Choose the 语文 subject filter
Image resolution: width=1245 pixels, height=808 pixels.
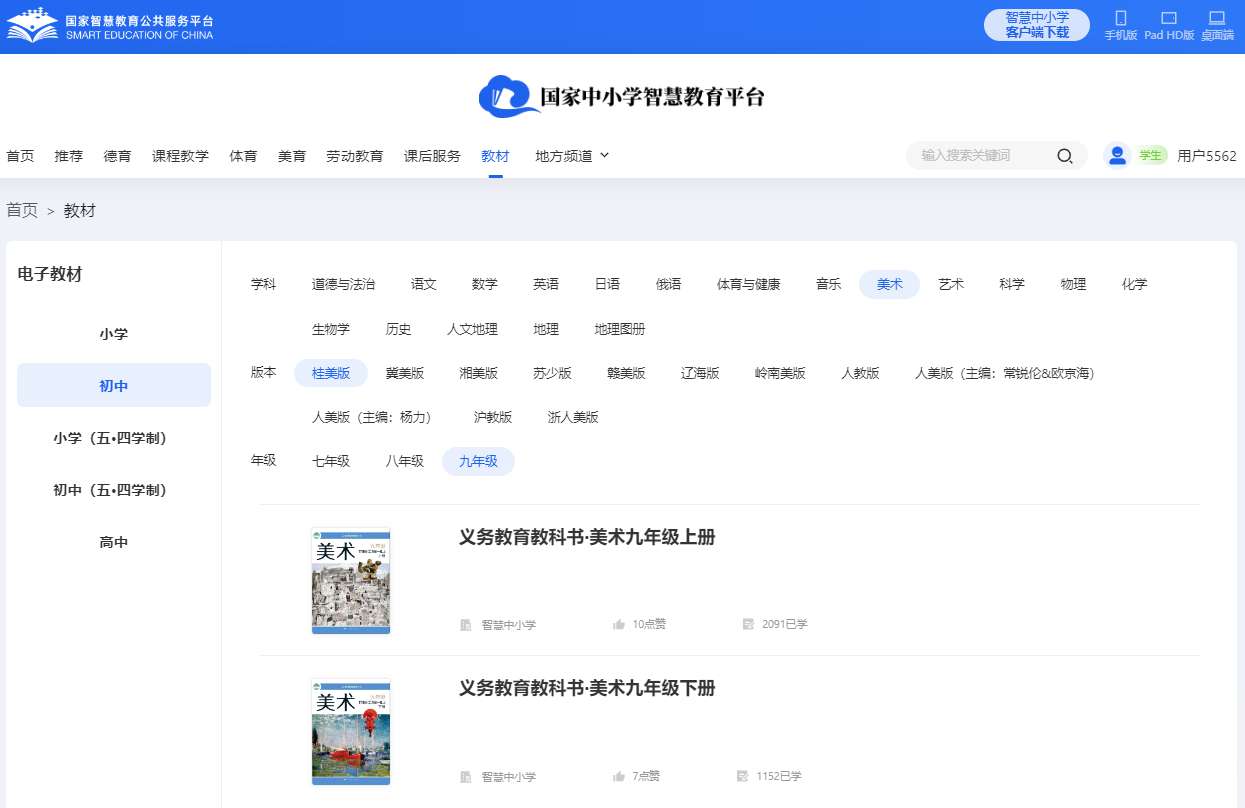click(x=424, y=284)
